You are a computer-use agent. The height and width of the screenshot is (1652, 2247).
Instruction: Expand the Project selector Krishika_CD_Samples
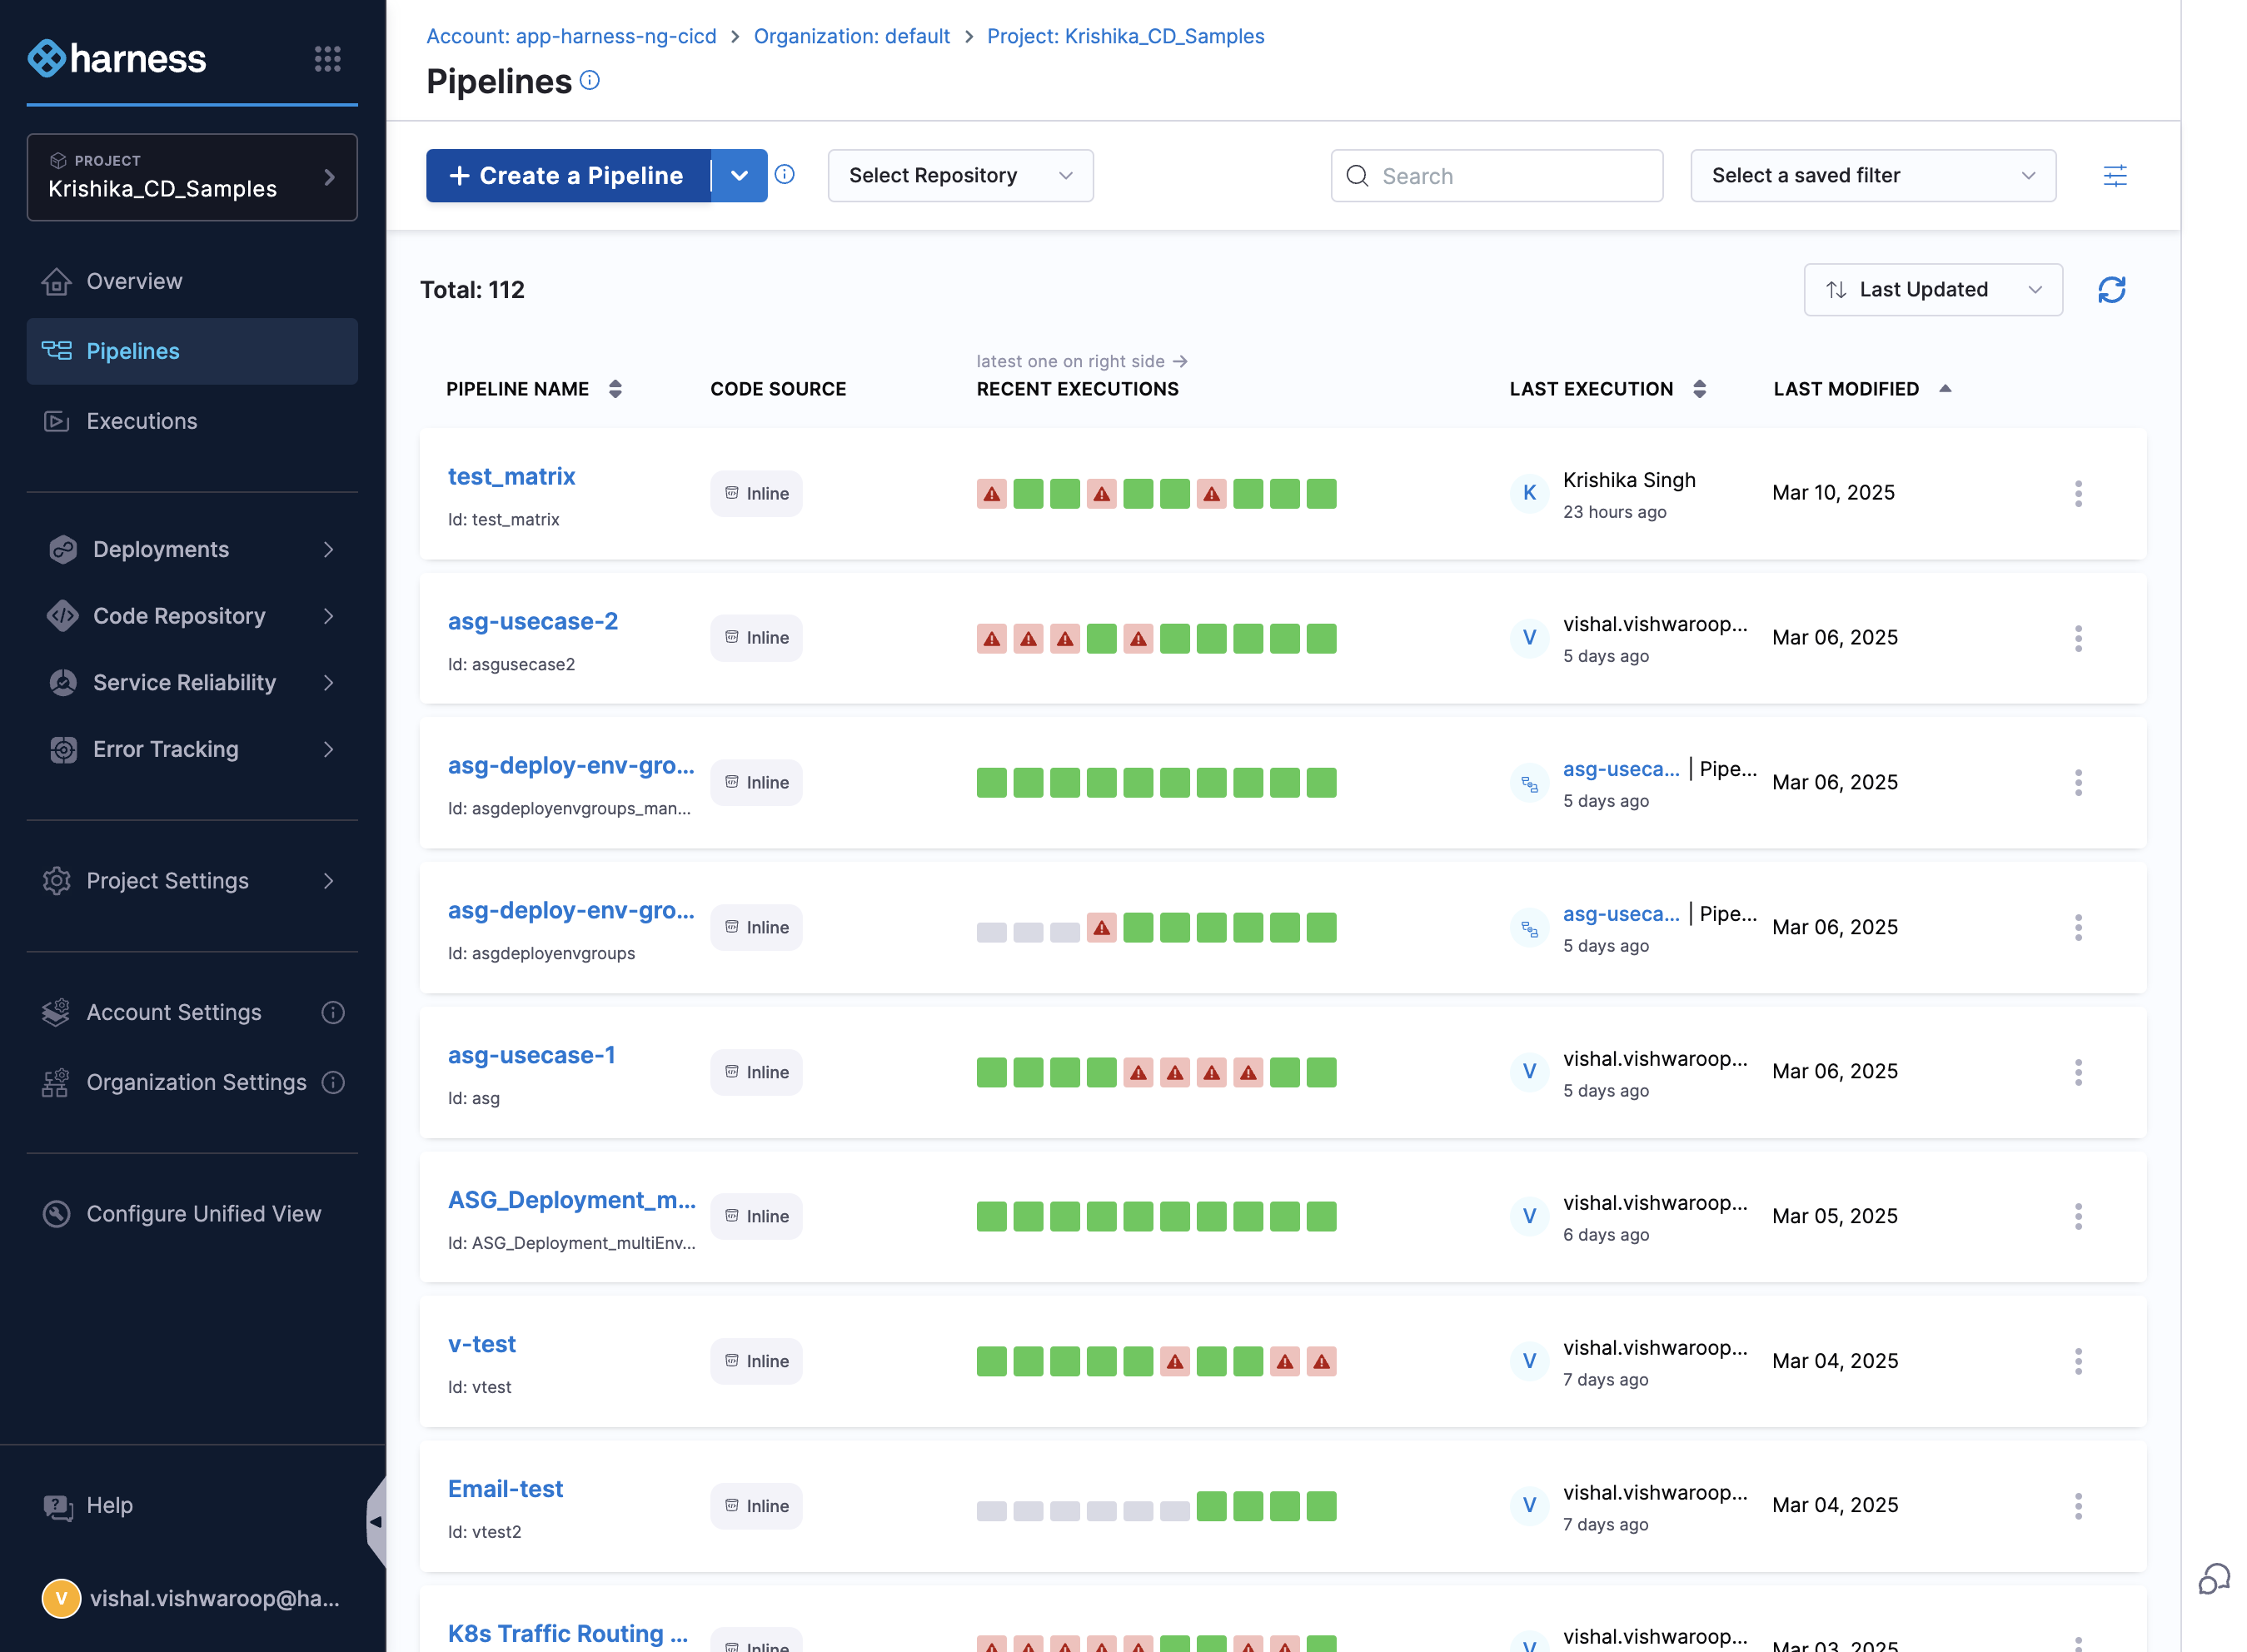click(x=192, y=177)
